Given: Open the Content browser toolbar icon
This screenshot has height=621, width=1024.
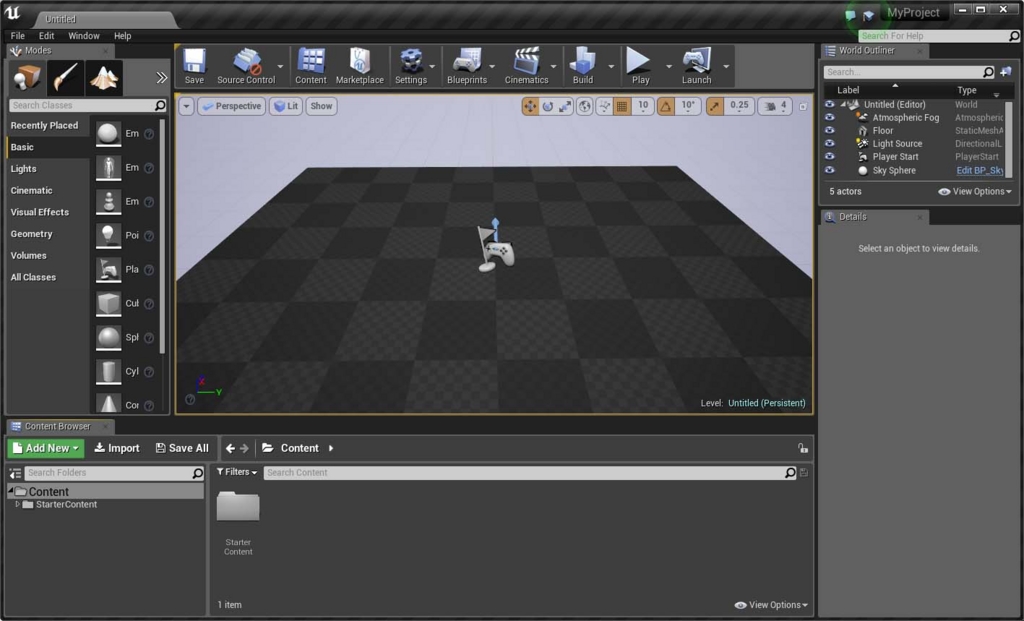Looking at the screenshot, I should [x=311, y=66].
